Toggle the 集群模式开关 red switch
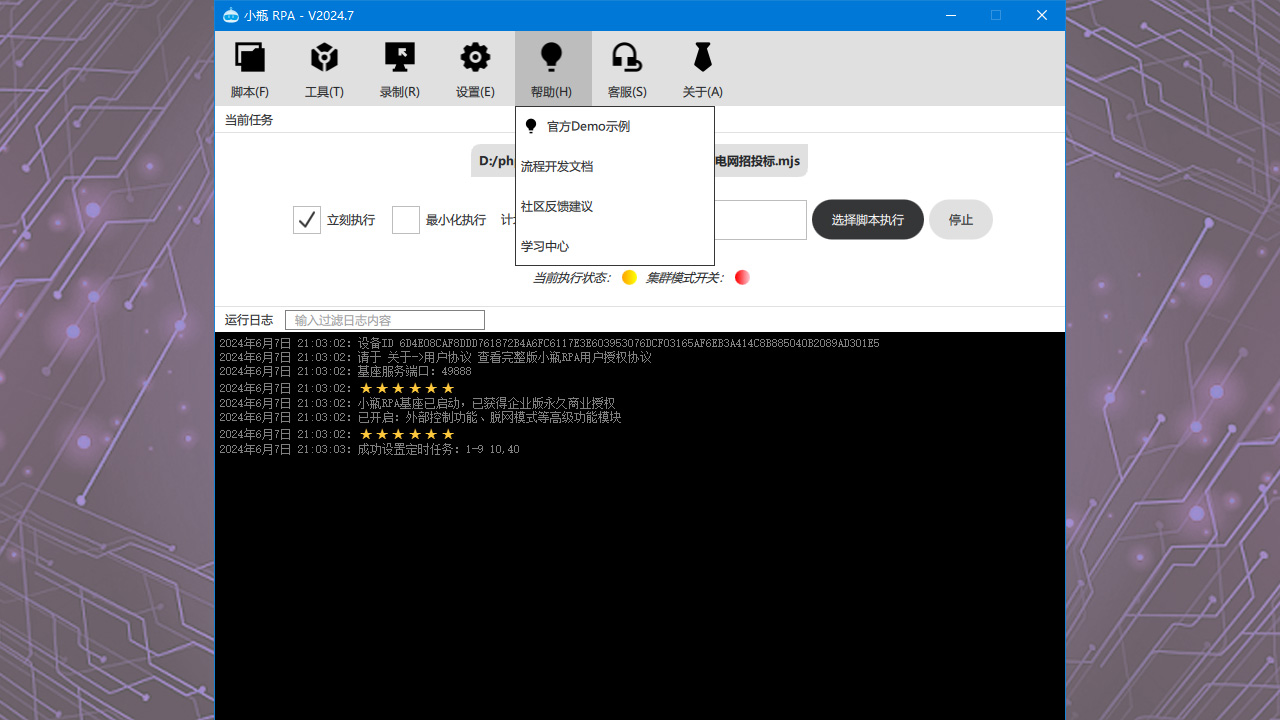The width and height of the screenshot is (1280, 720). pyautogui.click(x=742, y=277)
